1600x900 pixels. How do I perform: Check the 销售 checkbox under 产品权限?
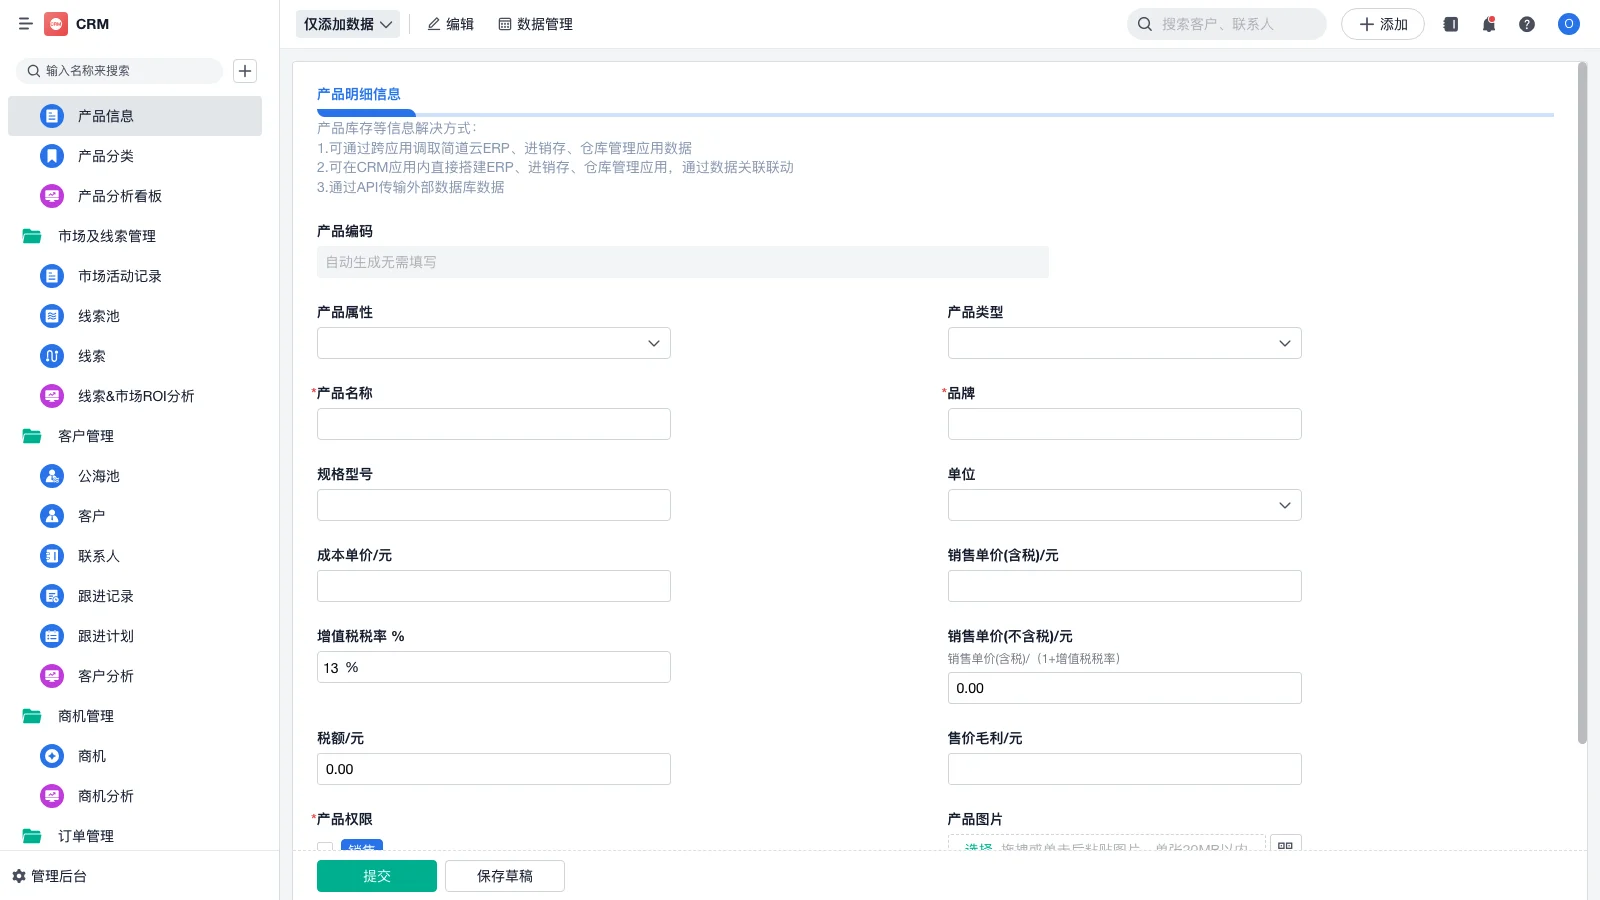[x=324, y=848]
